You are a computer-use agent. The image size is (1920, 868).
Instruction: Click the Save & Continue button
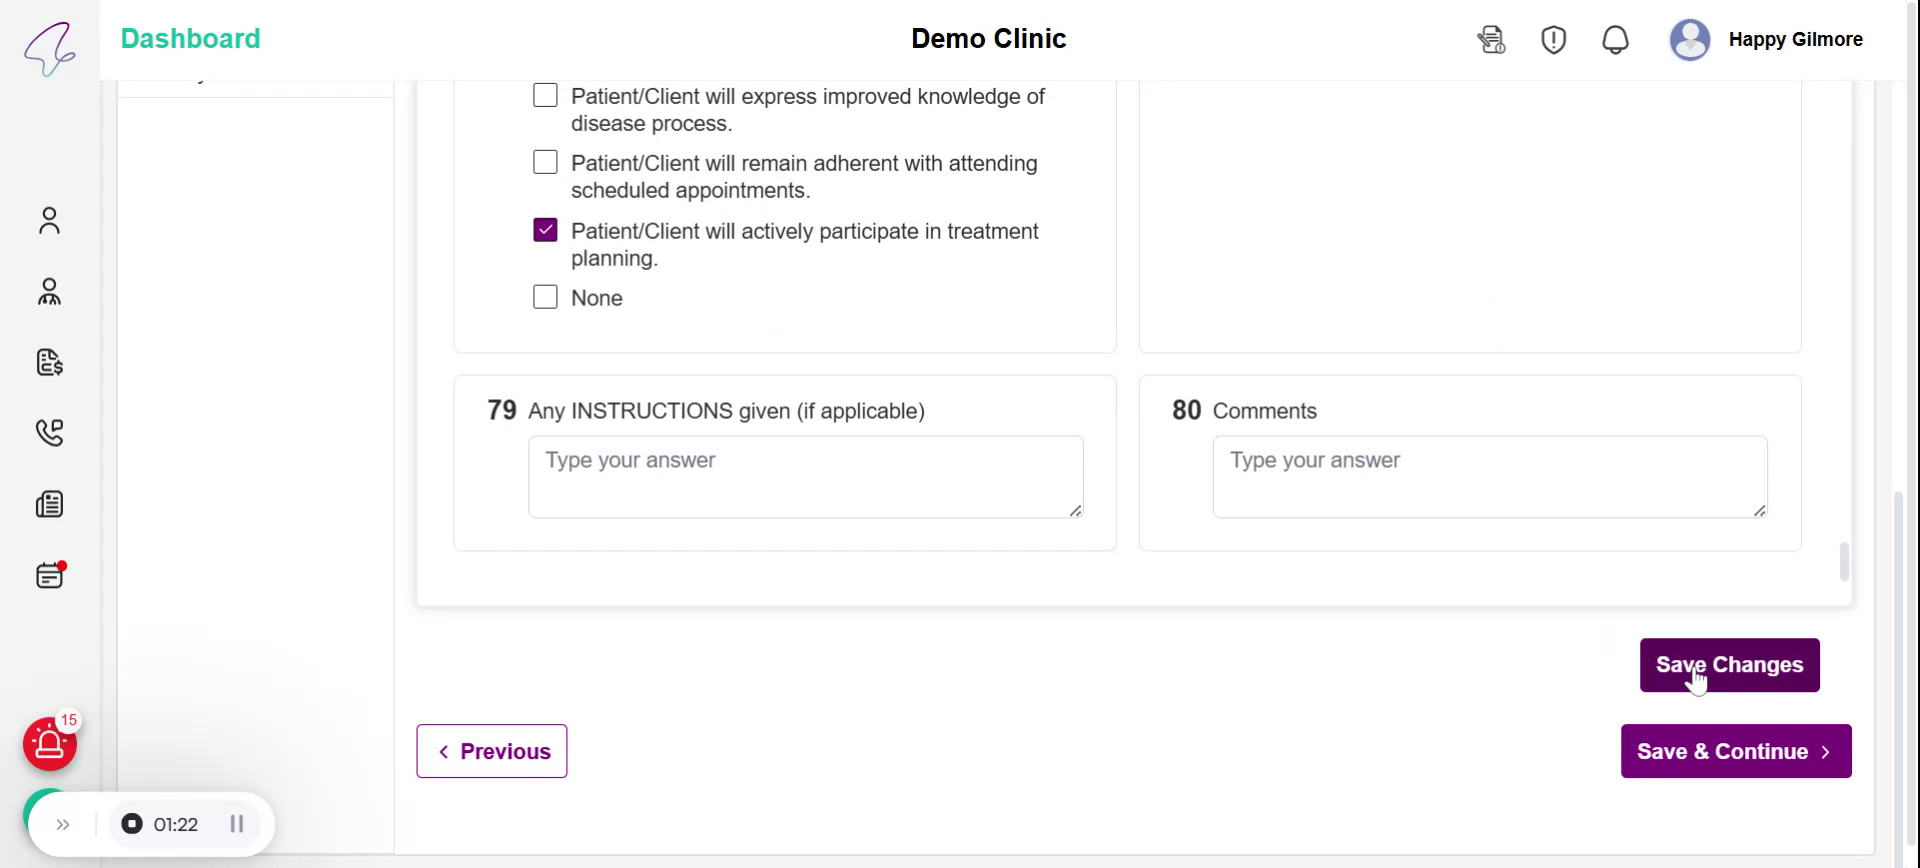(1735, 751)
